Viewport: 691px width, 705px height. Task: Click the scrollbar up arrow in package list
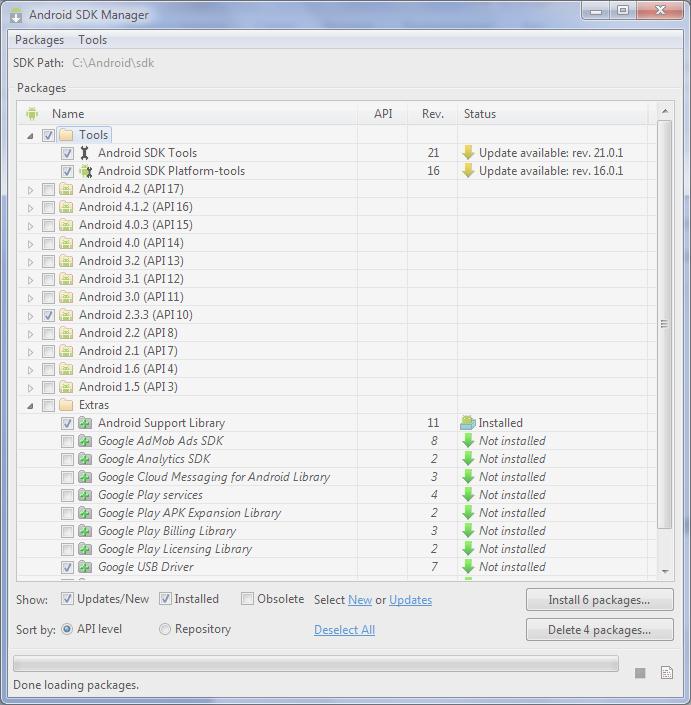pyautogui.click(x=665, y=111)
